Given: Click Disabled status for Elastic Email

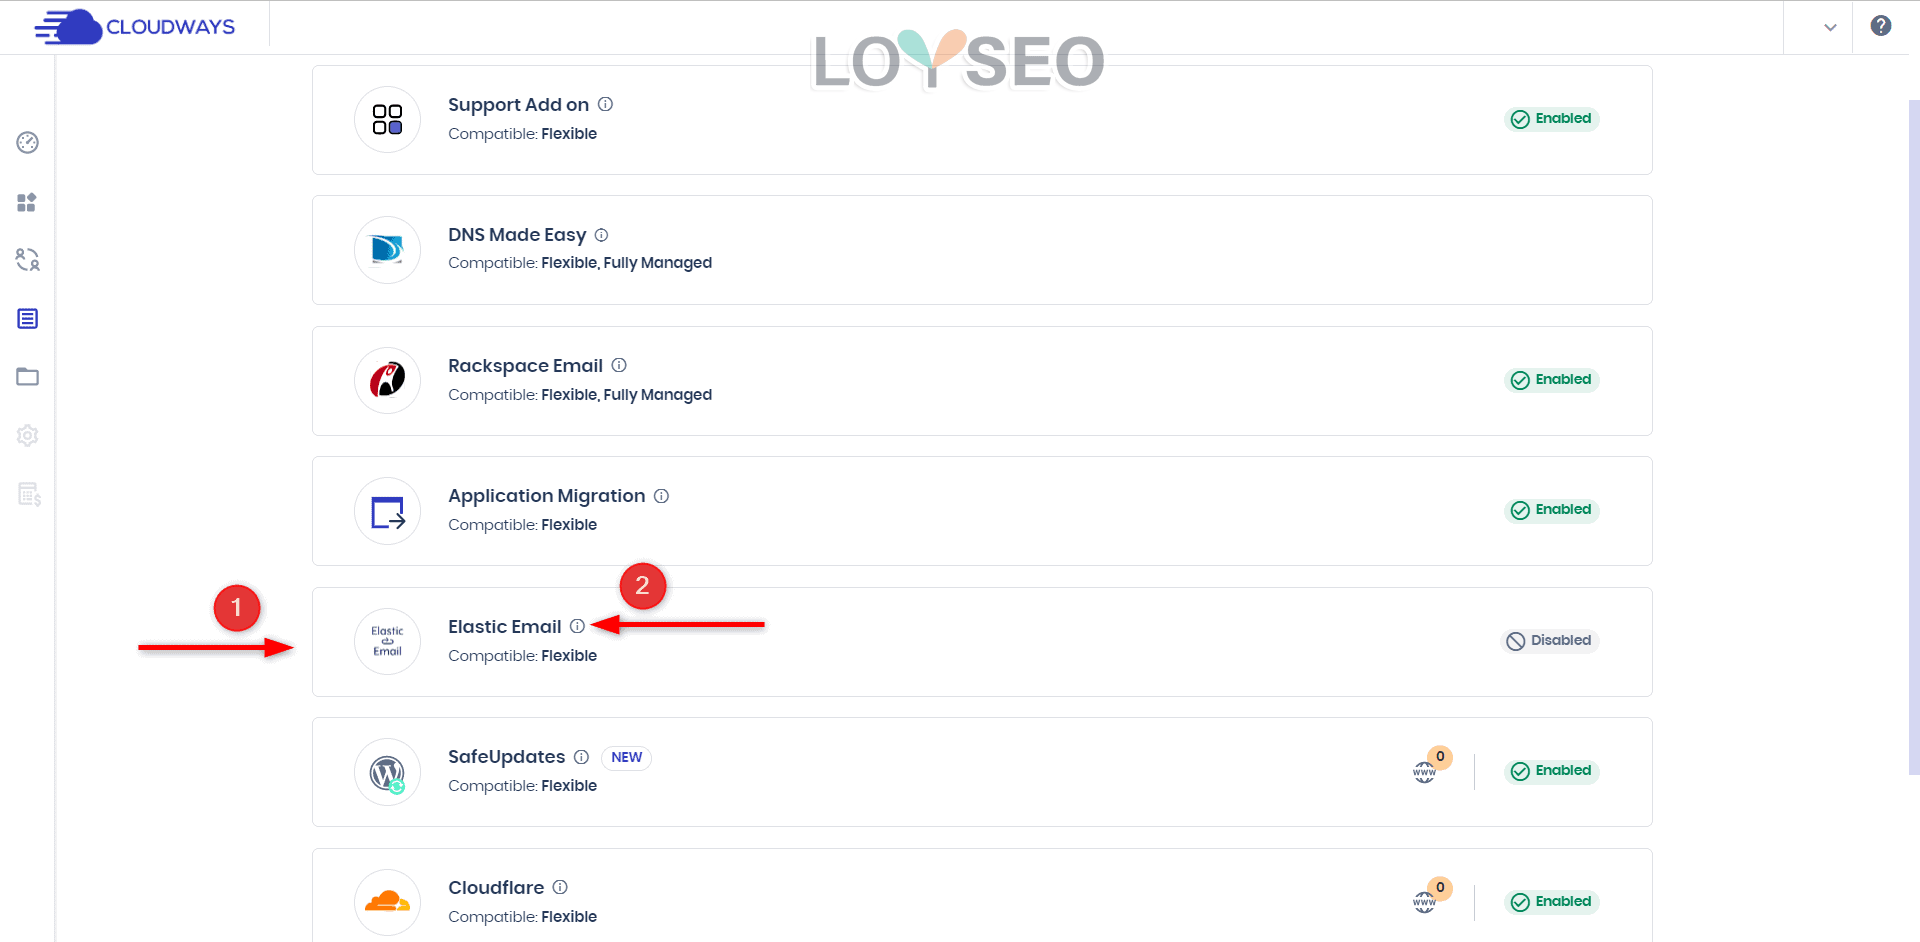Looking at the screenshot, I should (x=1550, y=641).
